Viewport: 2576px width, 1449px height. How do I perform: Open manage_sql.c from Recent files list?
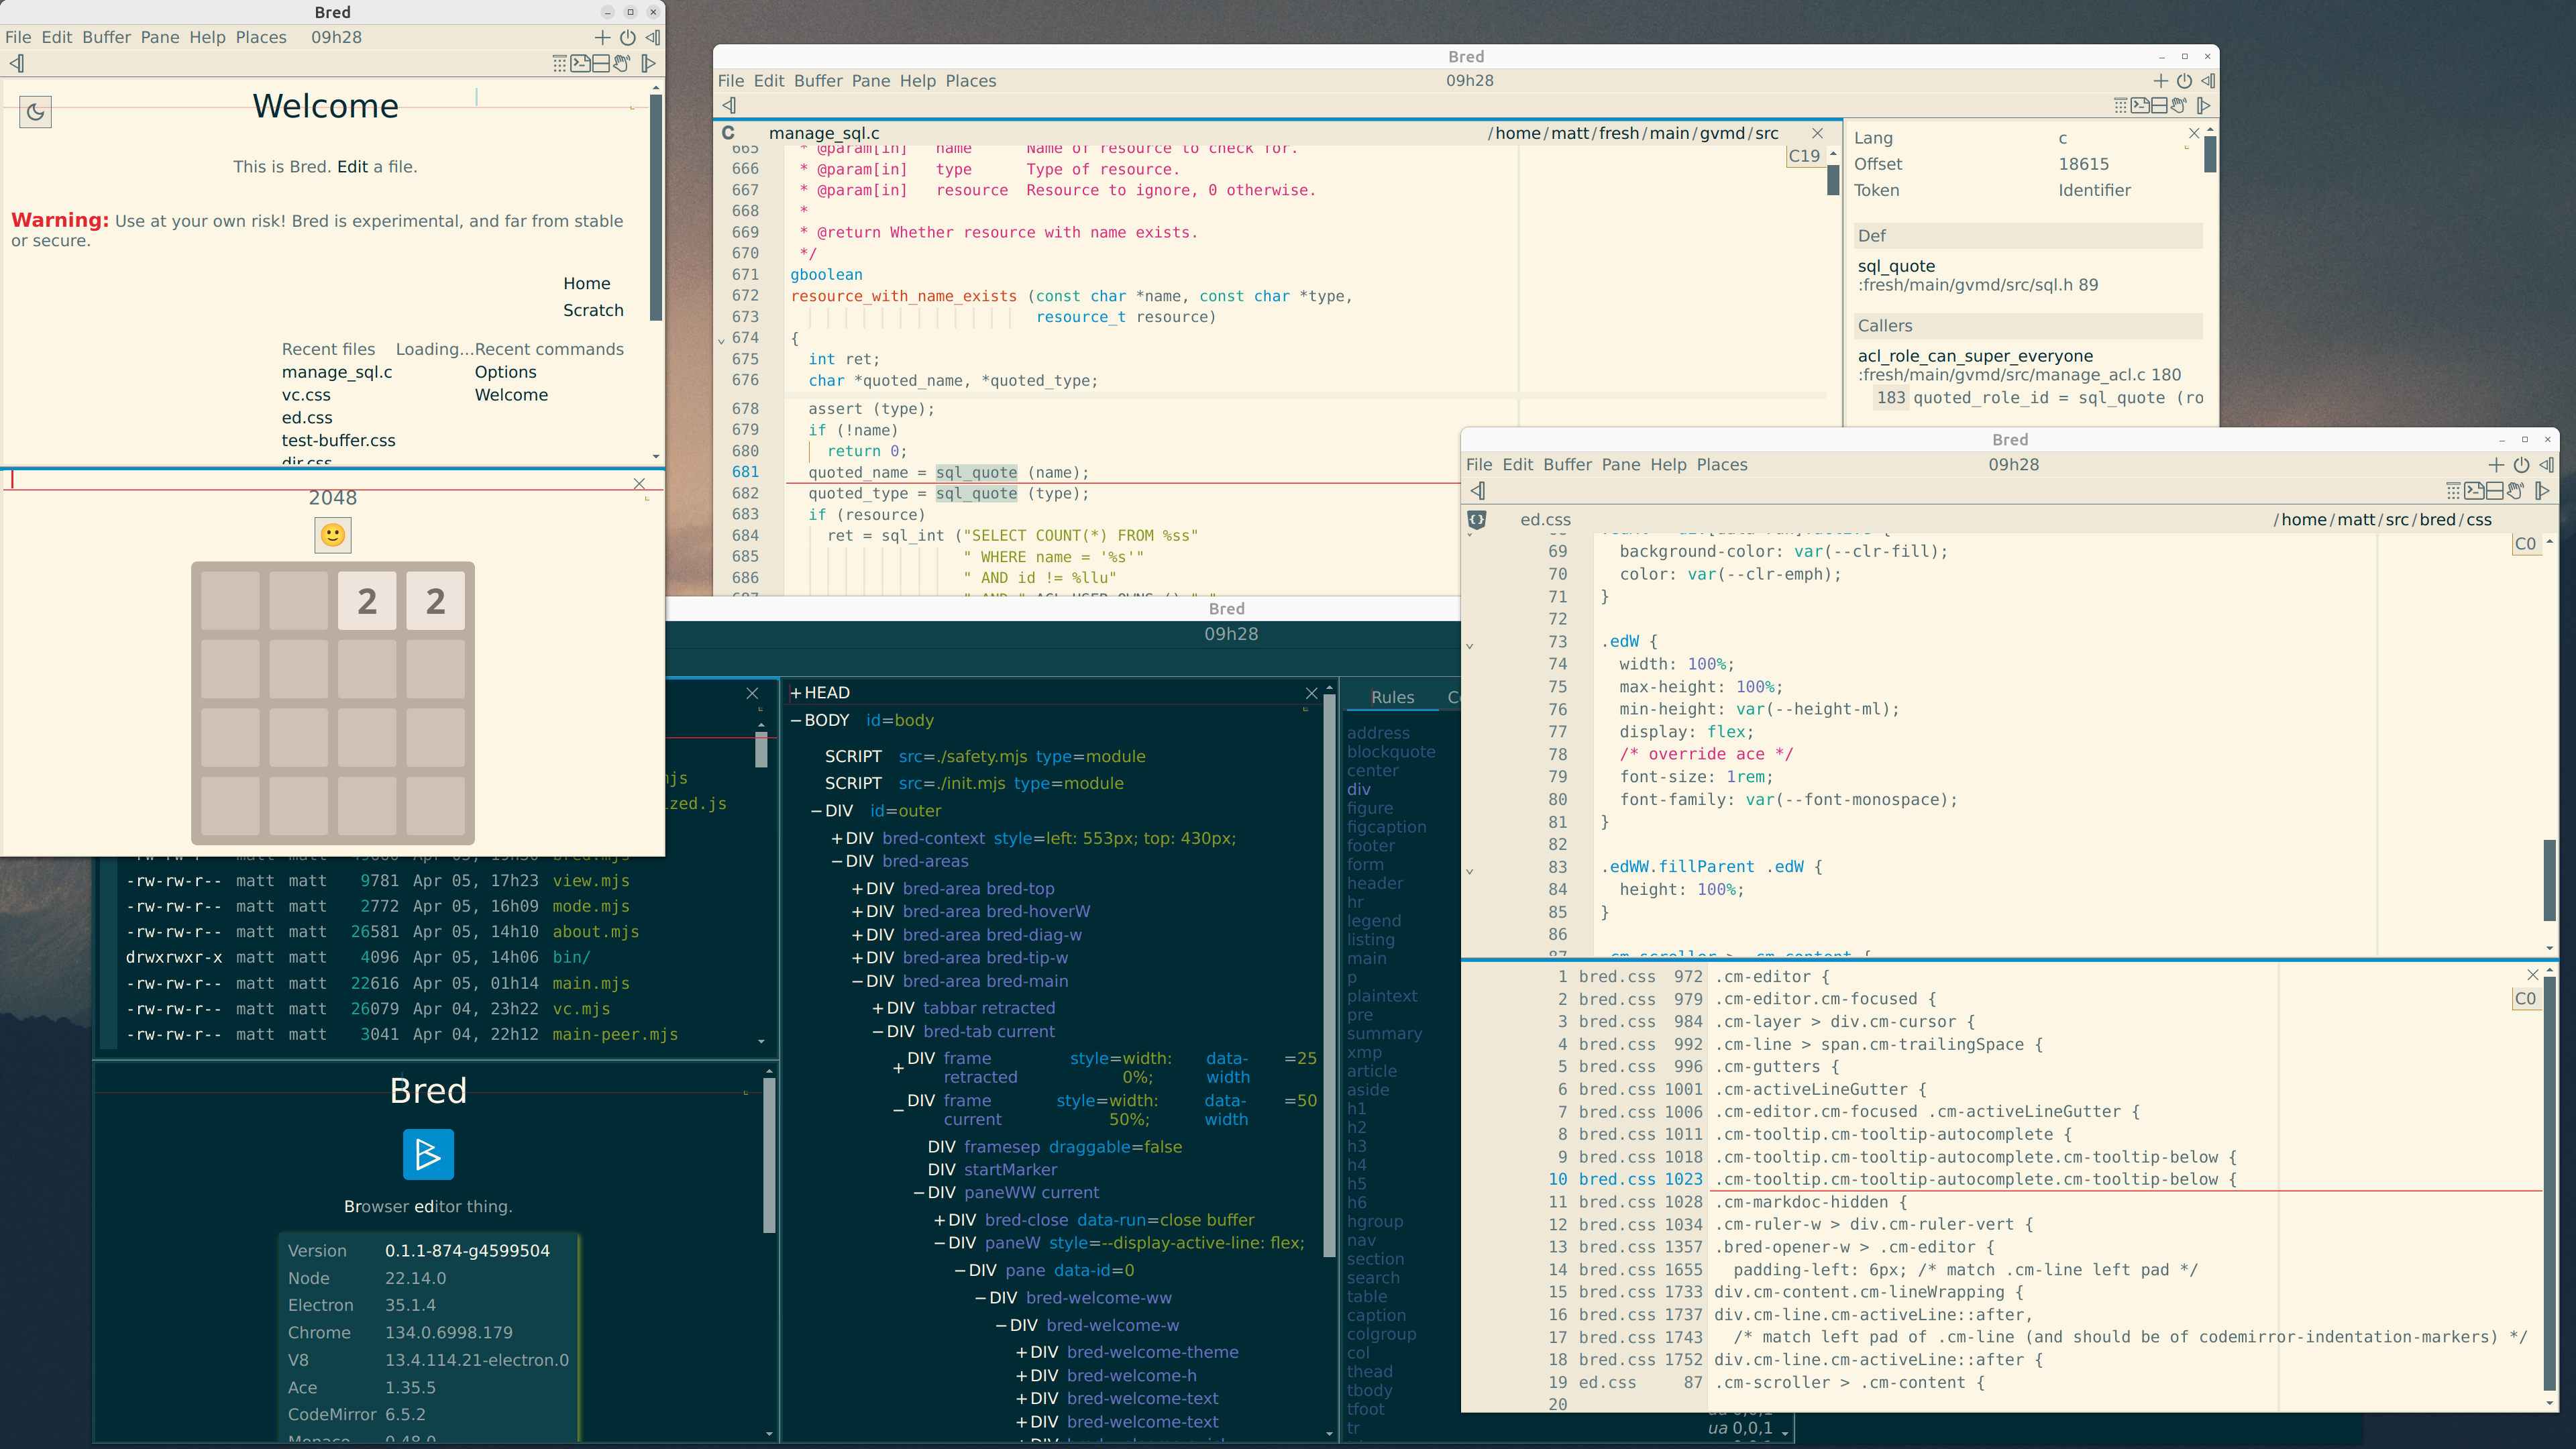point(337,372)
